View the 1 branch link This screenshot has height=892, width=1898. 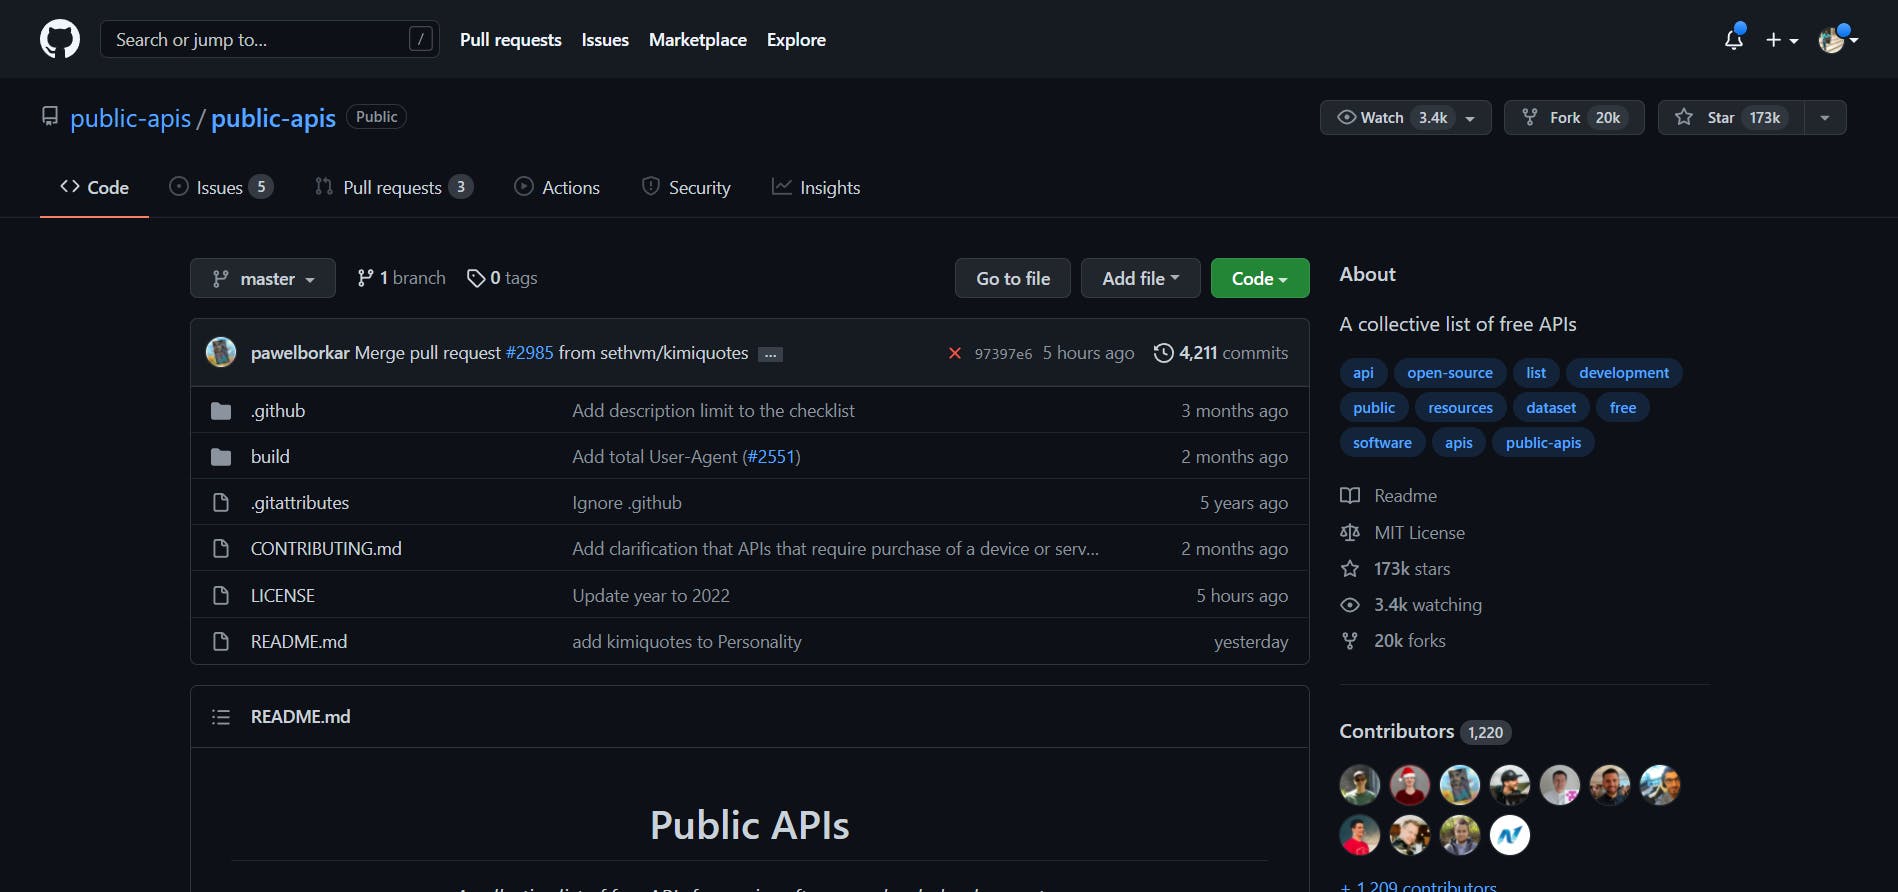point(401,278)
